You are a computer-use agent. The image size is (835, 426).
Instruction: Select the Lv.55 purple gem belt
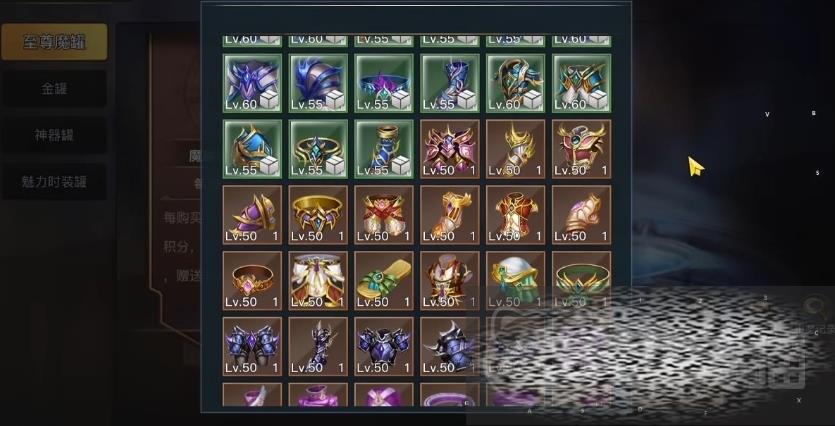384,83
